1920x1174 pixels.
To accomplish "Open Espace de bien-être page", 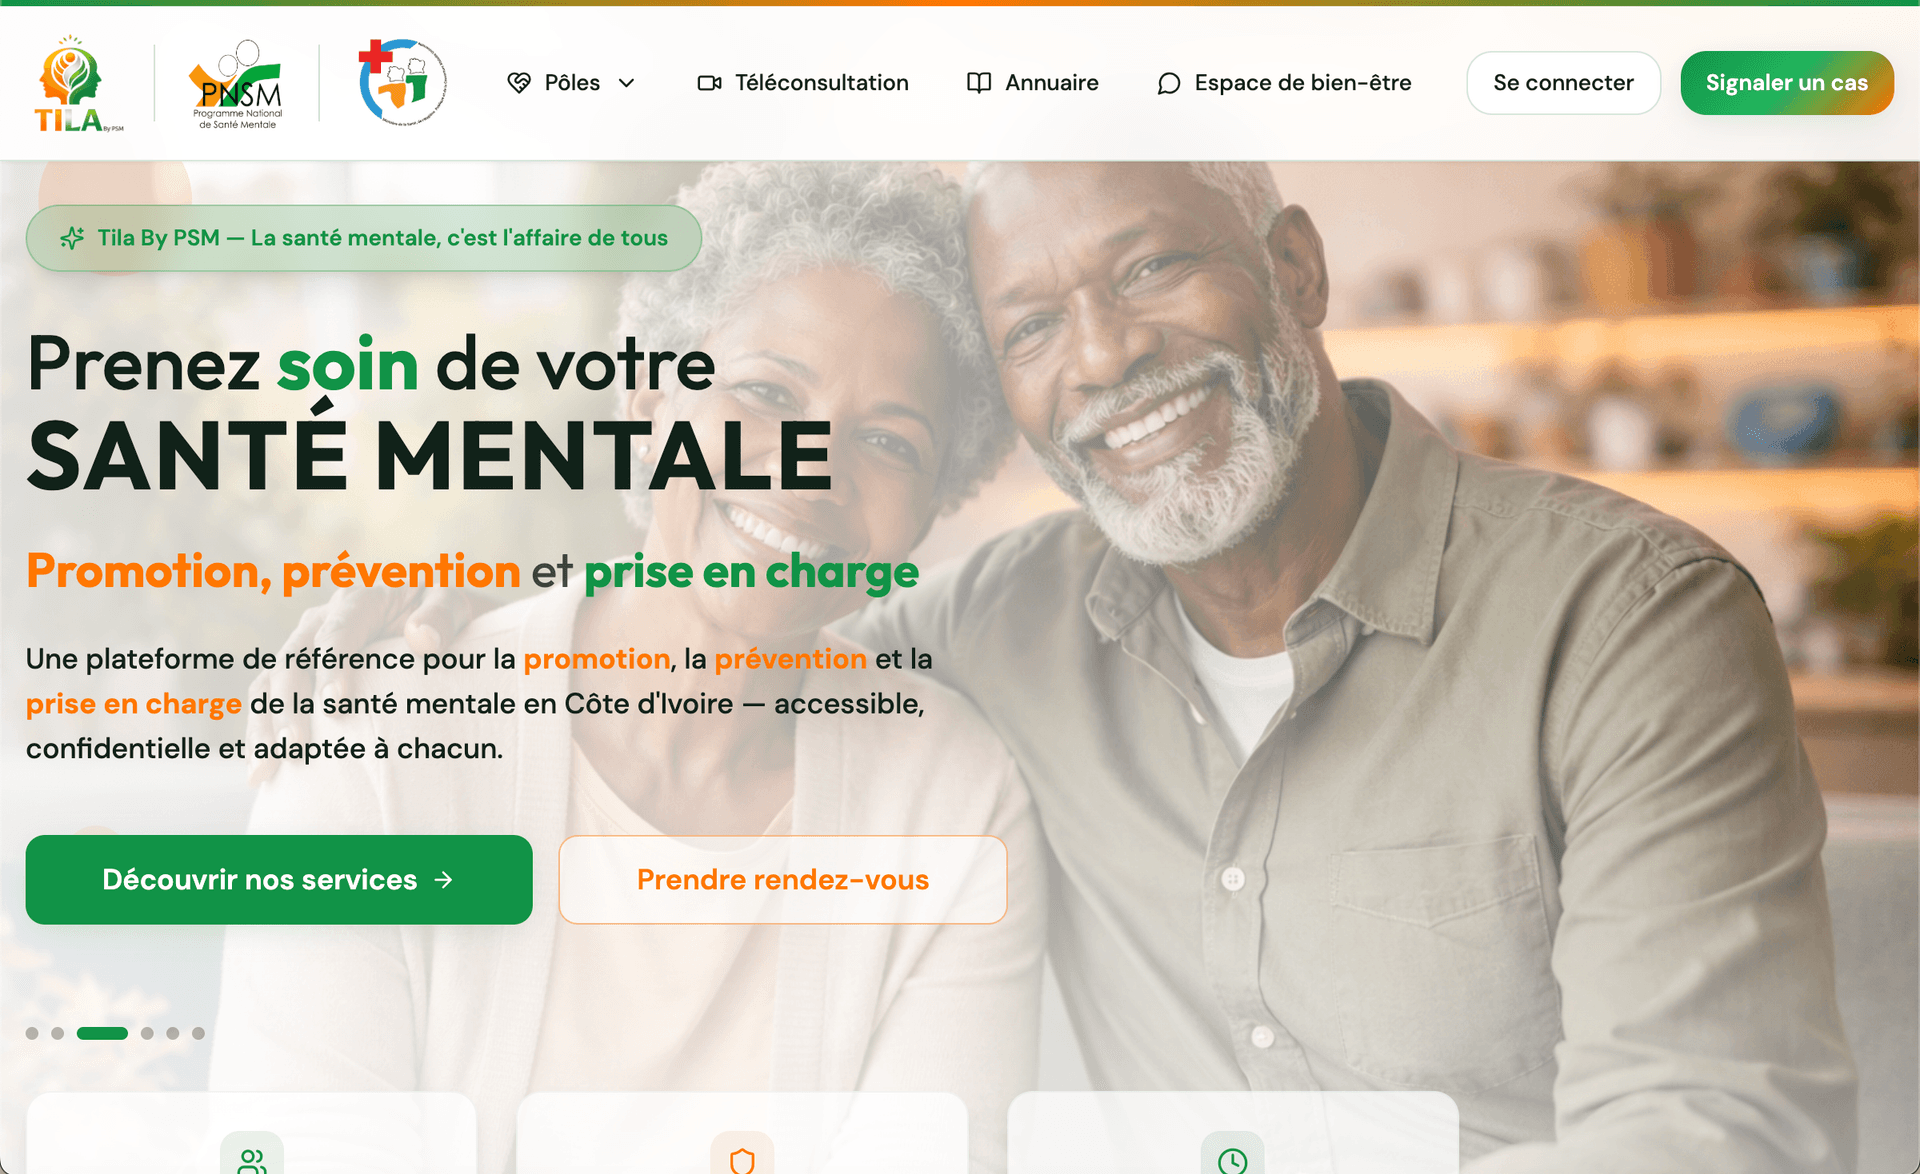I will click(1284, 83).
